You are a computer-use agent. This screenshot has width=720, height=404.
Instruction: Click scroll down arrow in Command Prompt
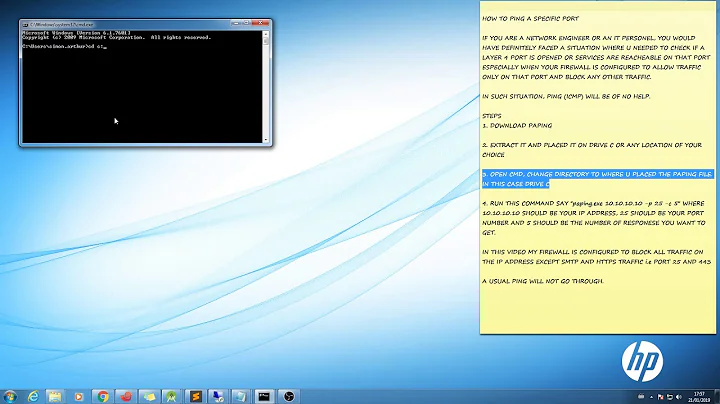click(265, 140)
